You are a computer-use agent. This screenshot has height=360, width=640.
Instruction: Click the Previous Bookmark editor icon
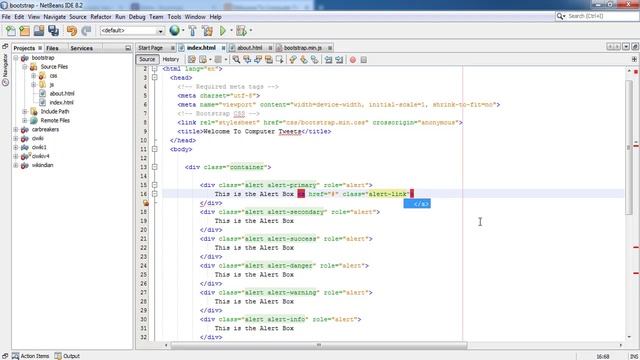[x=293, y=60]
